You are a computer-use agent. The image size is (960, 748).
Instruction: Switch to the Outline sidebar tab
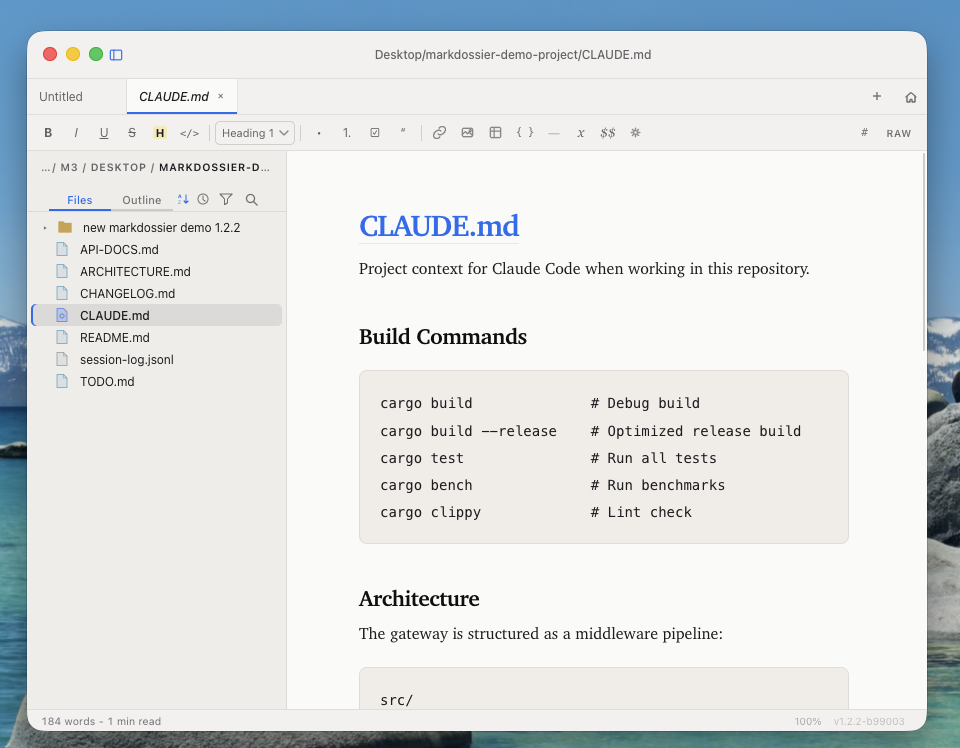coord(141,200)
